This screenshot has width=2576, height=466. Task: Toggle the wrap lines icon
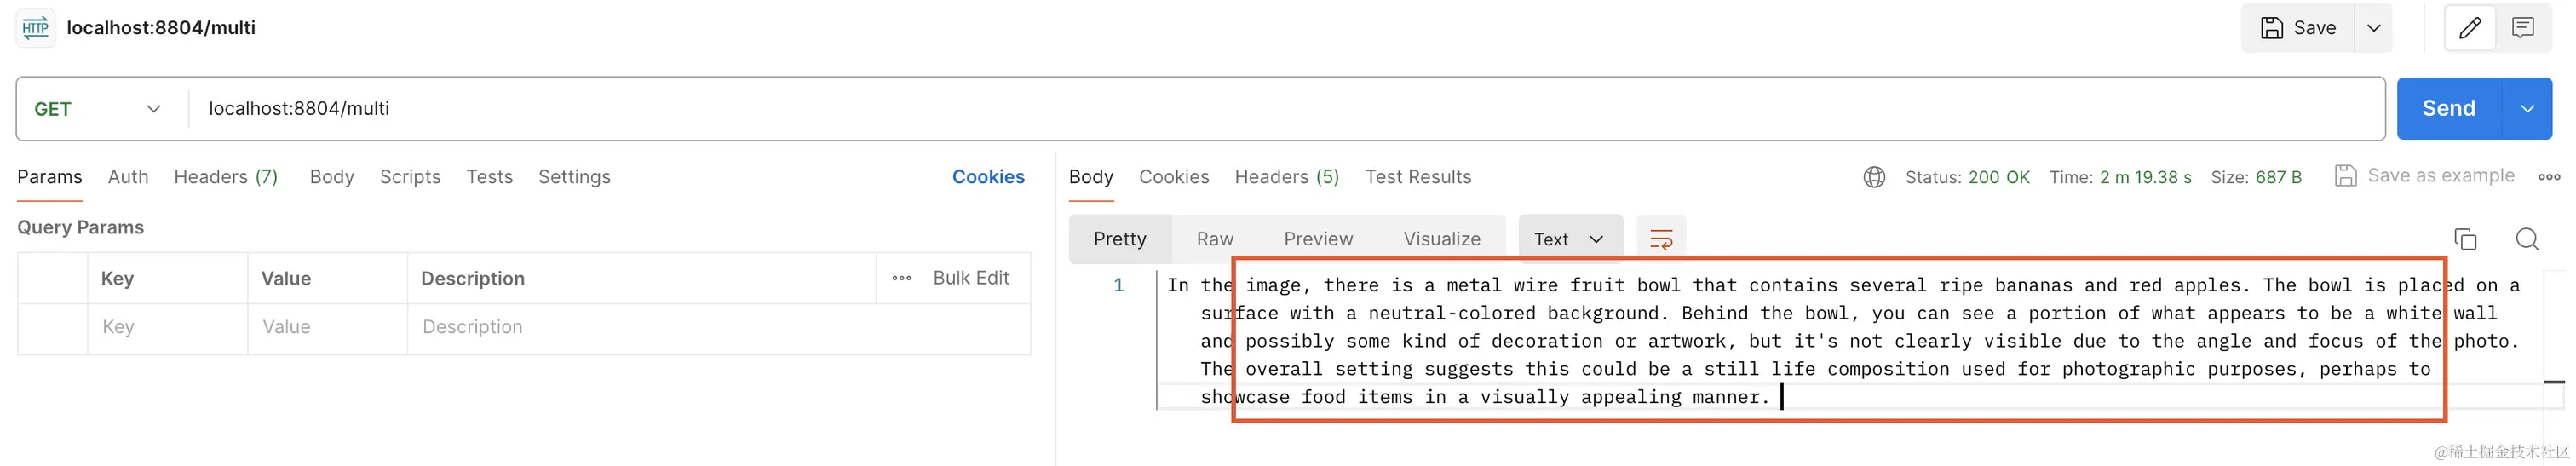(1661, 239)
